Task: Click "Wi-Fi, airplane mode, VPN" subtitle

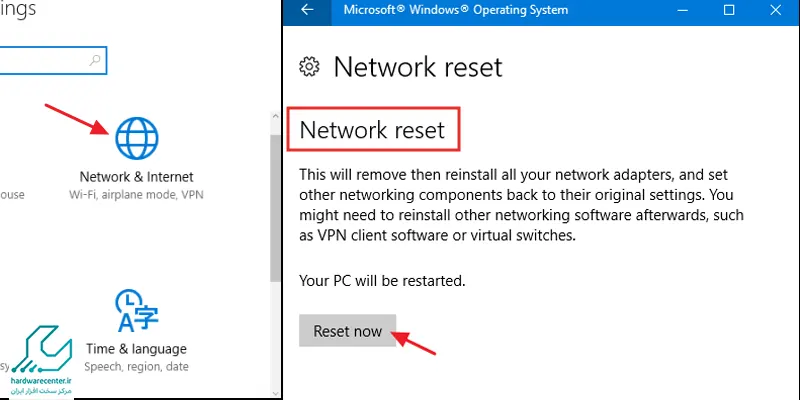Action: pos(137,194)
